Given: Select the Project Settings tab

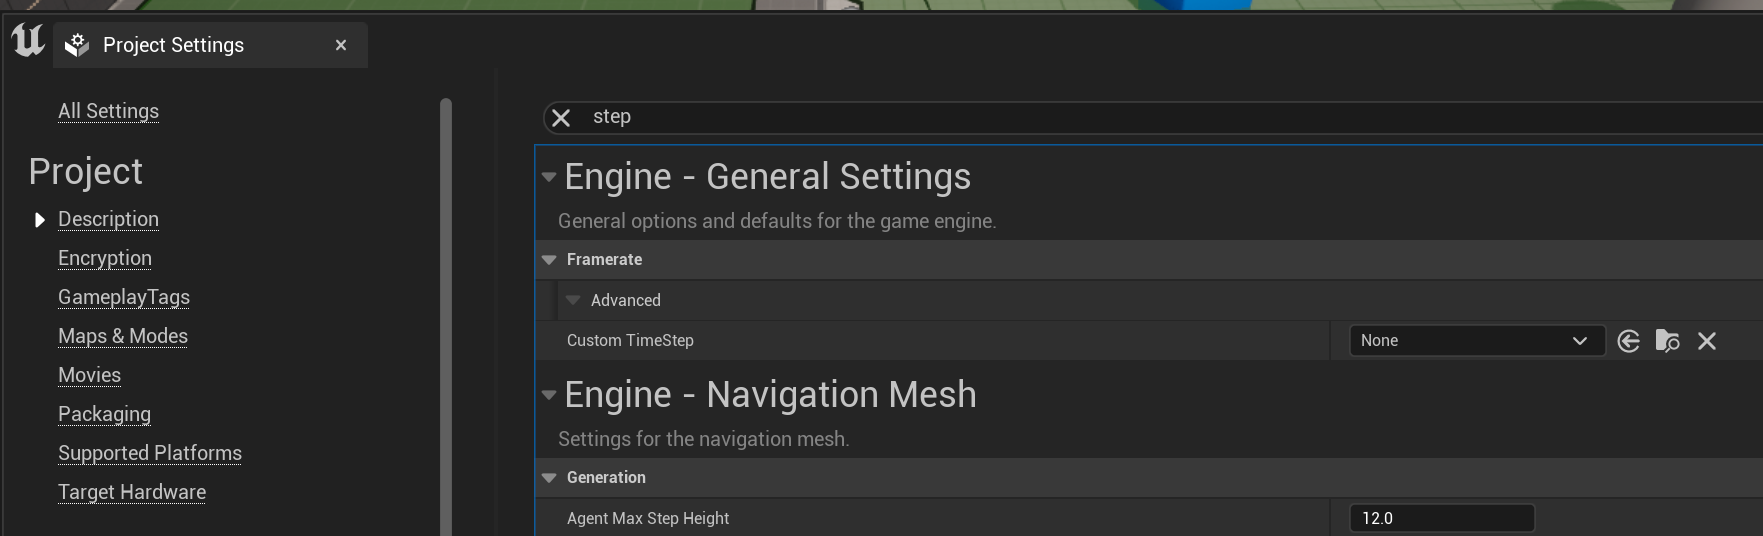Looking at the screenshot, I should point(173,45).
